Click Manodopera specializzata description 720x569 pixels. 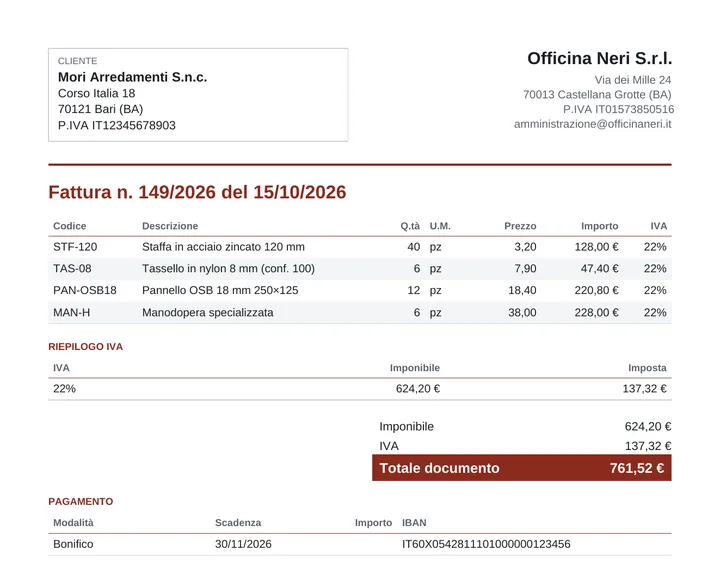[x=208, y=313]
